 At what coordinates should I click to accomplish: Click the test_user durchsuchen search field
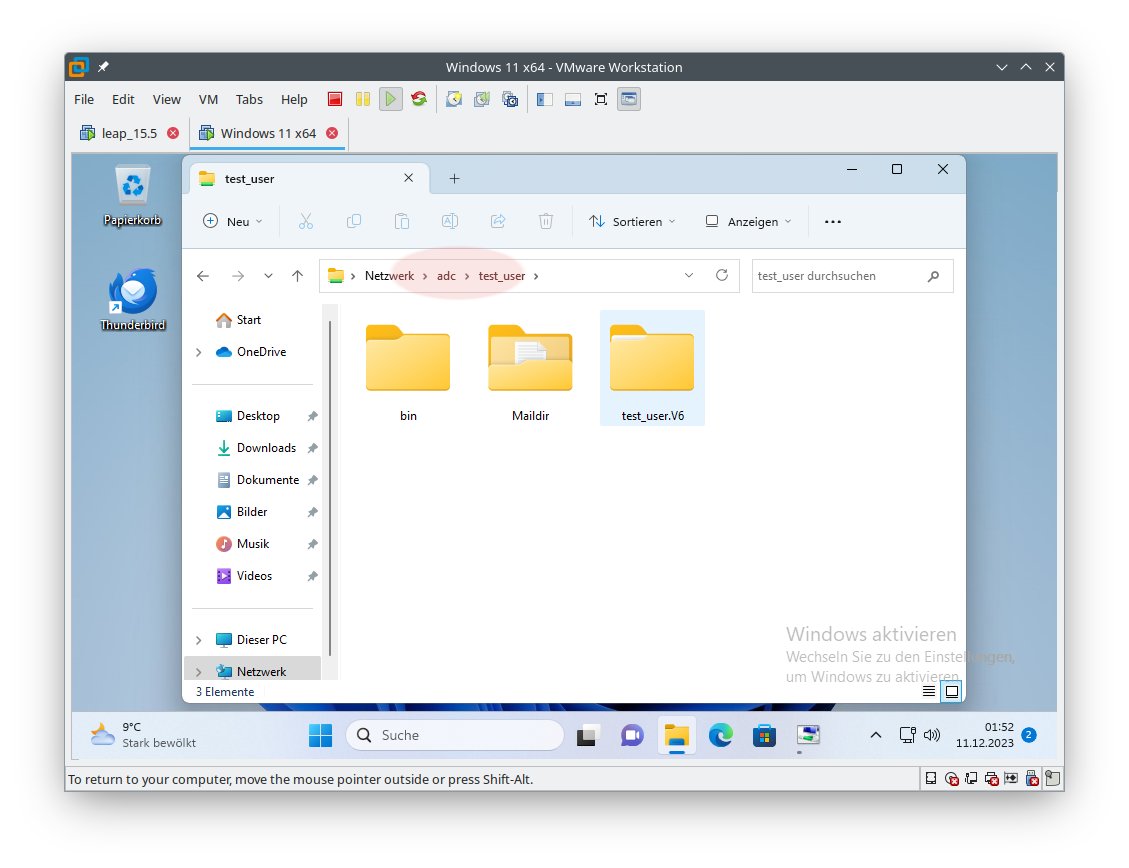[x=838, y=276]
